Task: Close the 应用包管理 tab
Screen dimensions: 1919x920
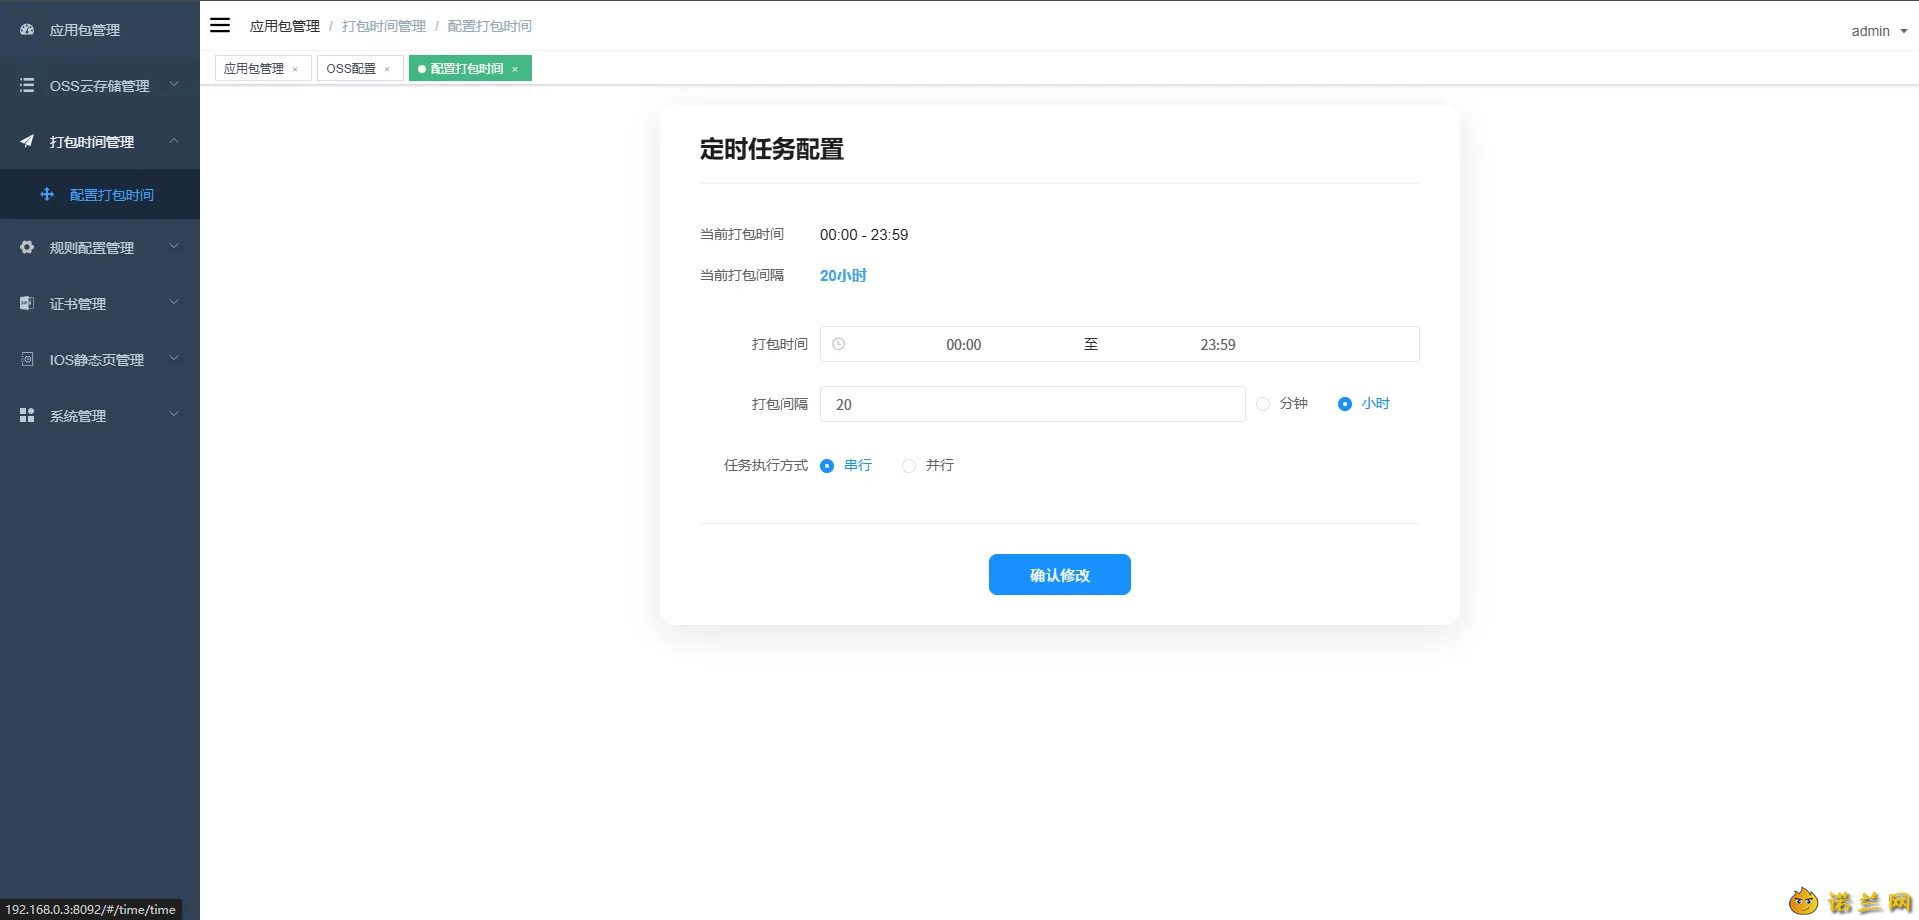Action: pyautogui.click(x=295, y=69)
